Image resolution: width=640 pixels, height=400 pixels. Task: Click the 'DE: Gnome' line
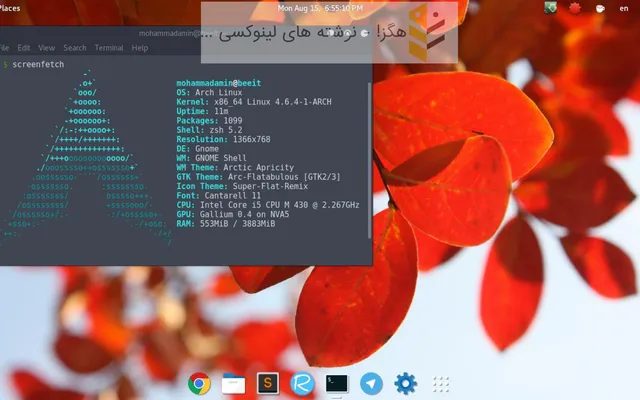point(198,149)
